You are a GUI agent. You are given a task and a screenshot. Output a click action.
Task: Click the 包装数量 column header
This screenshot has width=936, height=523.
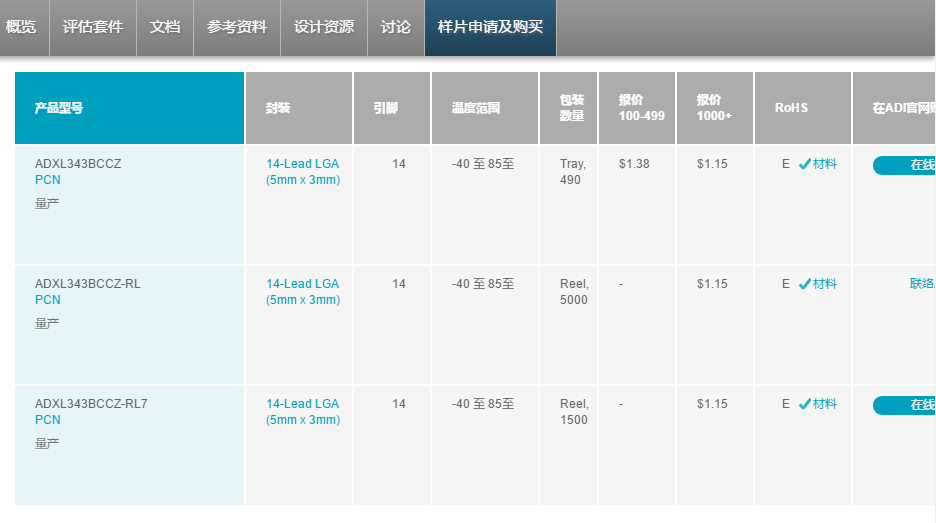pos(568,108)
